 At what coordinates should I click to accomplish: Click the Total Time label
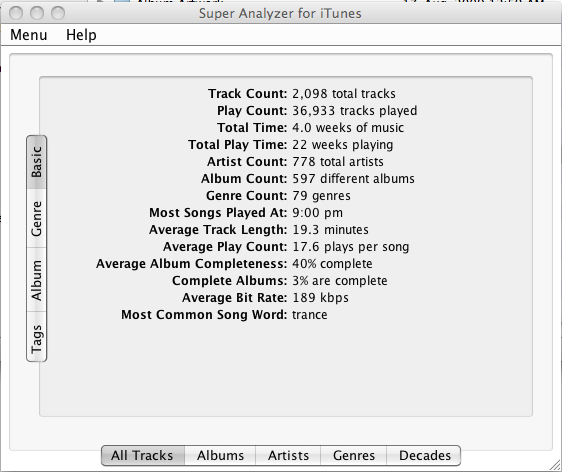coord(252,128)
